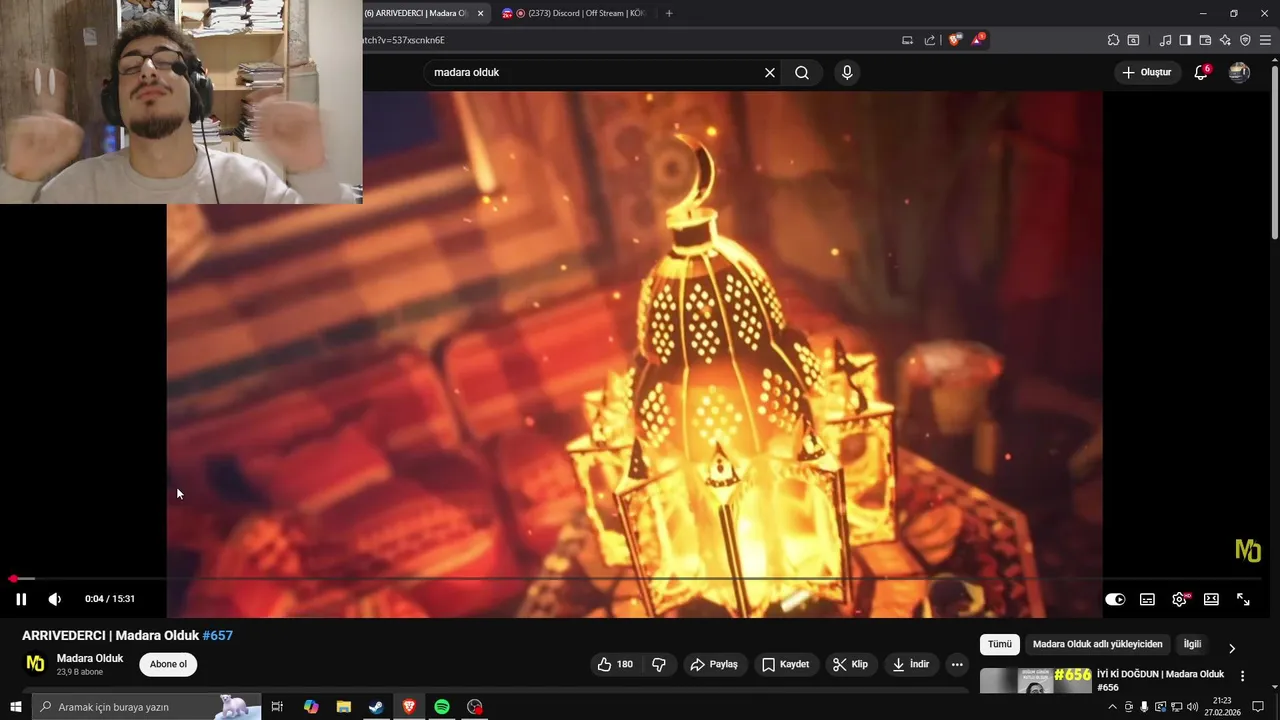Viewport: 1280px width, 720px height.
Task: Launch Steam from the taskbar
Action: [x=376, y=707]
